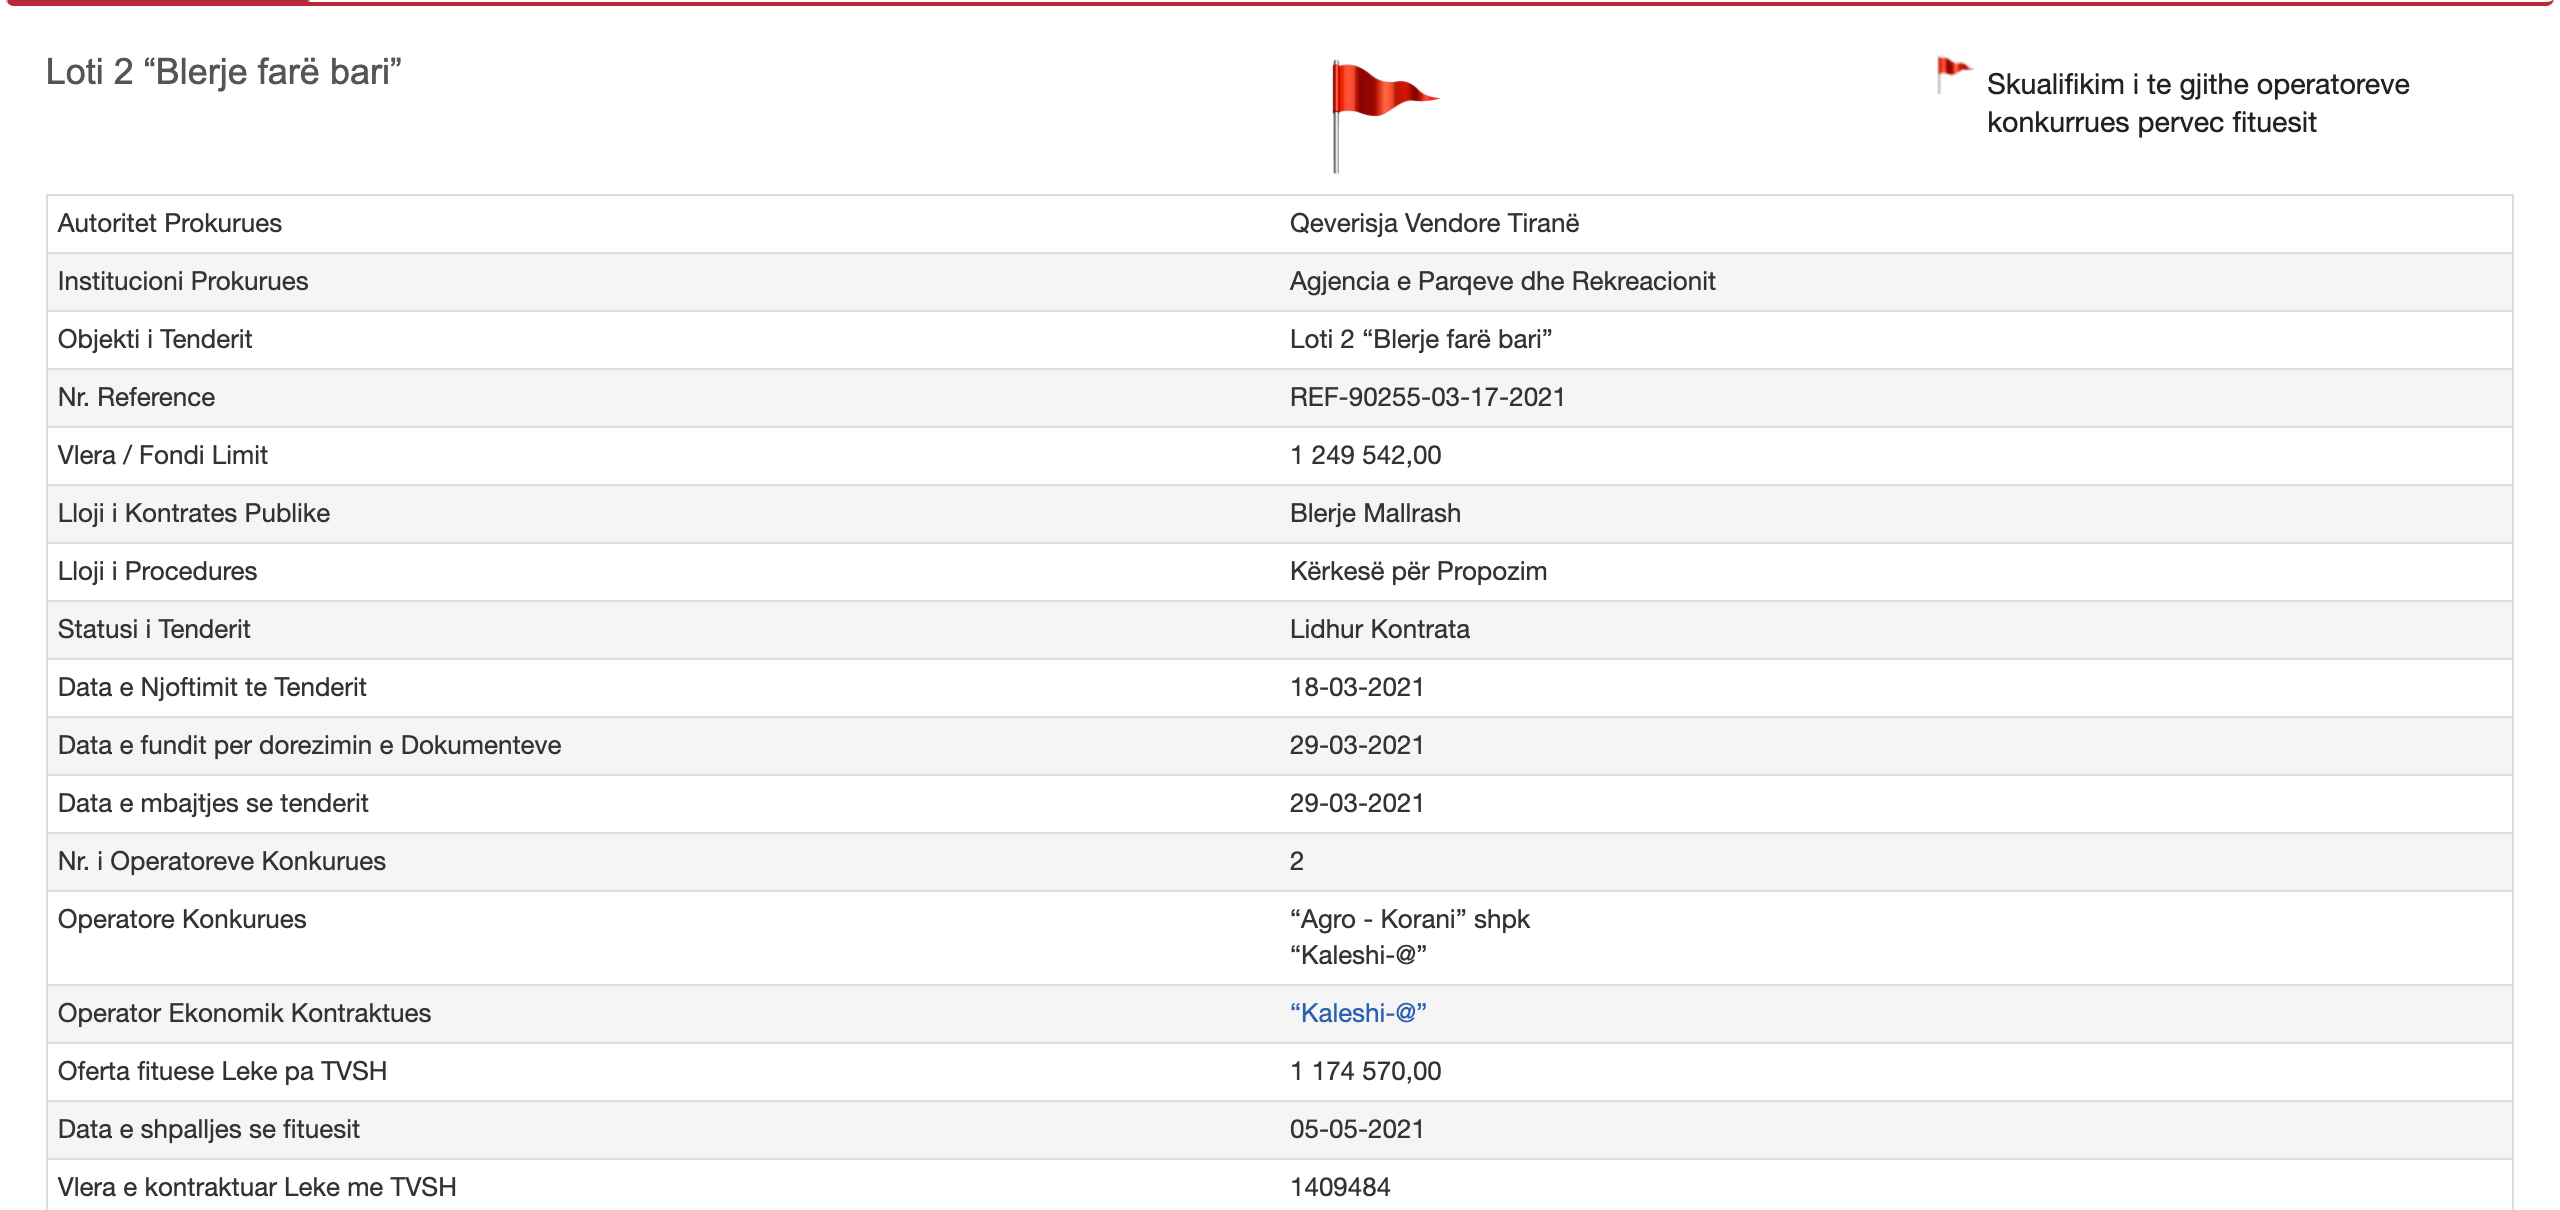
Task: Open the "Kaleshi-@" contractor link
Action: [x=1357, y=1013]
